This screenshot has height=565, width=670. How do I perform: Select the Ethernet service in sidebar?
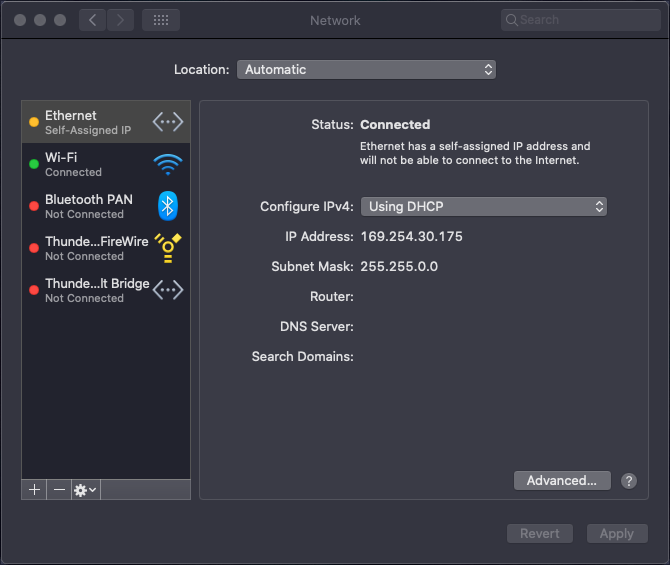click(106, 122)
